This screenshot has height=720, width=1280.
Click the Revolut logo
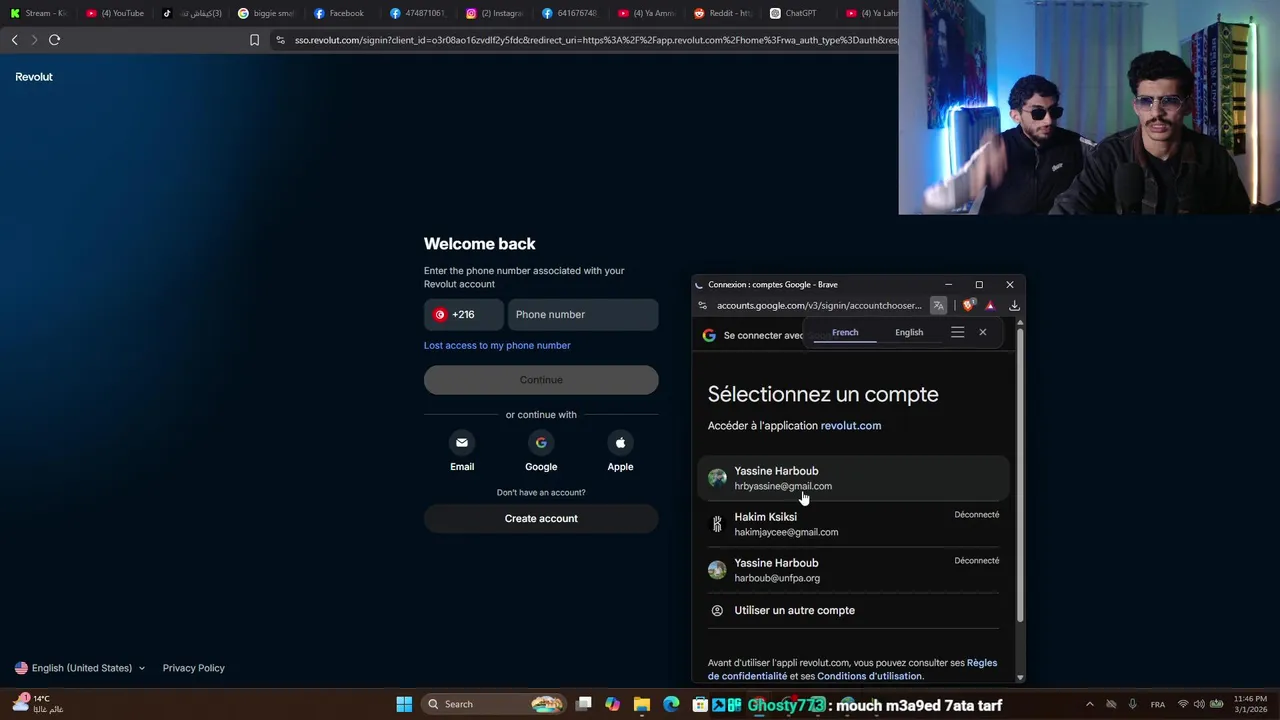(x=34, y=77)
